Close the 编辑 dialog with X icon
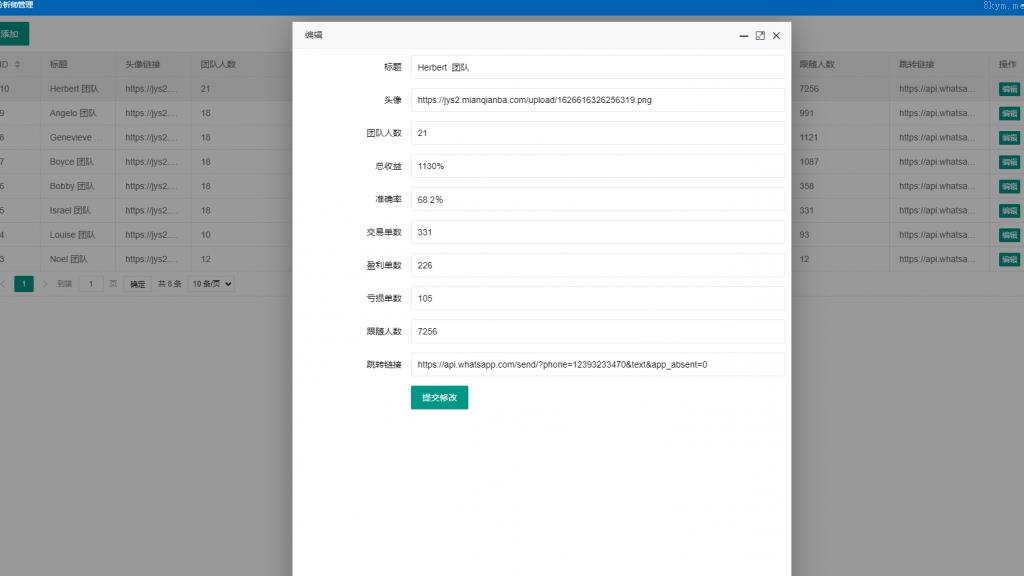1024x576 pixels. pyautogui.click(x=776, y=35)
